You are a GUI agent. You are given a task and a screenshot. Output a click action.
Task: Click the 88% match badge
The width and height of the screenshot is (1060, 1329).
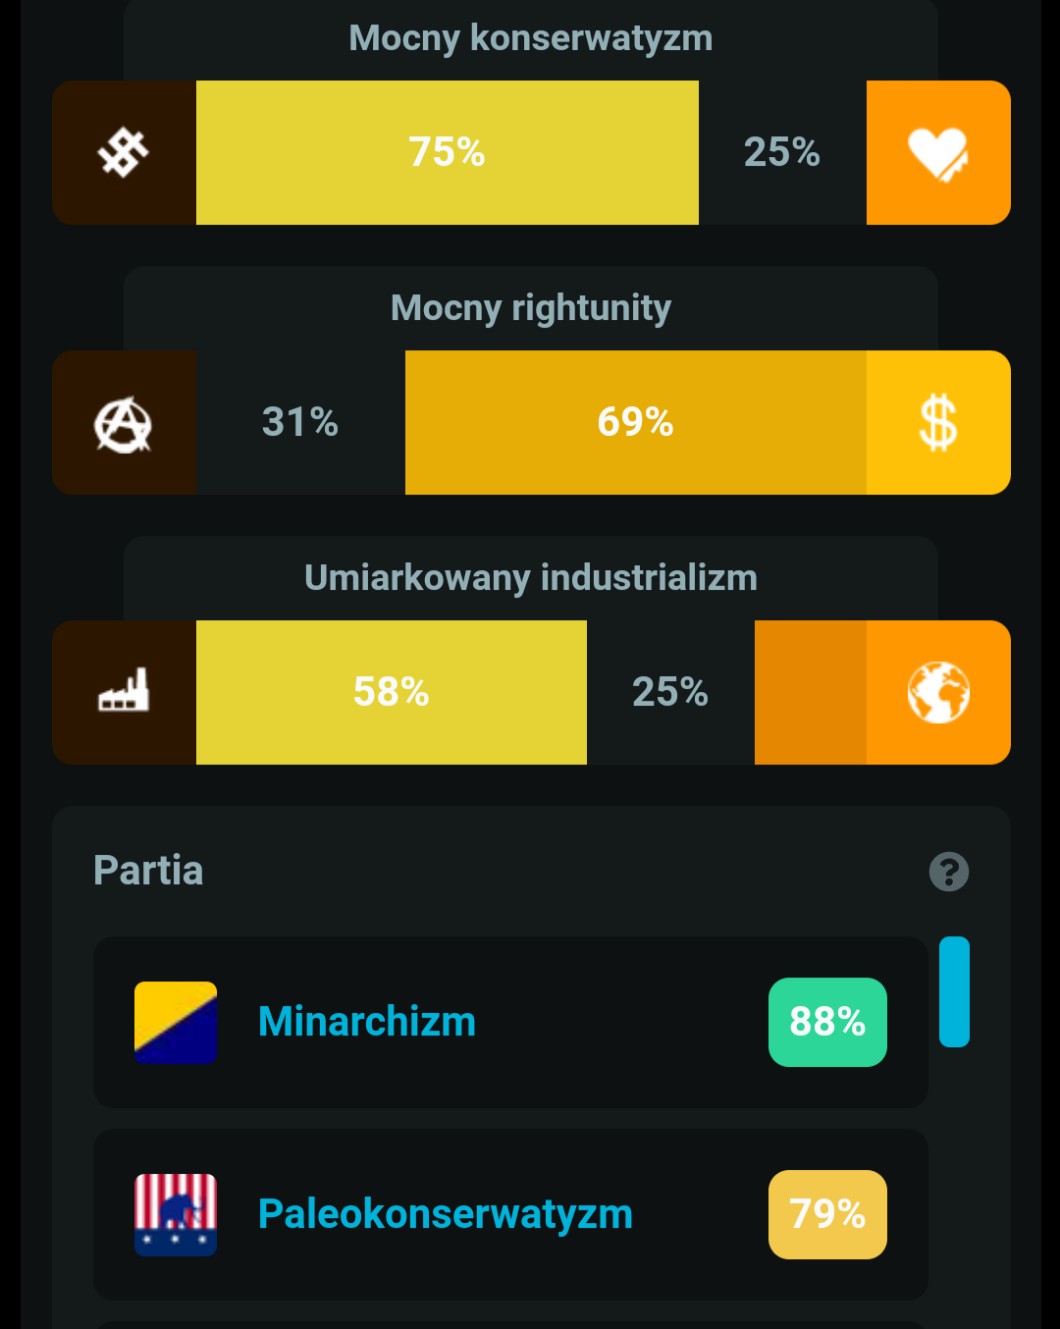827,1021
